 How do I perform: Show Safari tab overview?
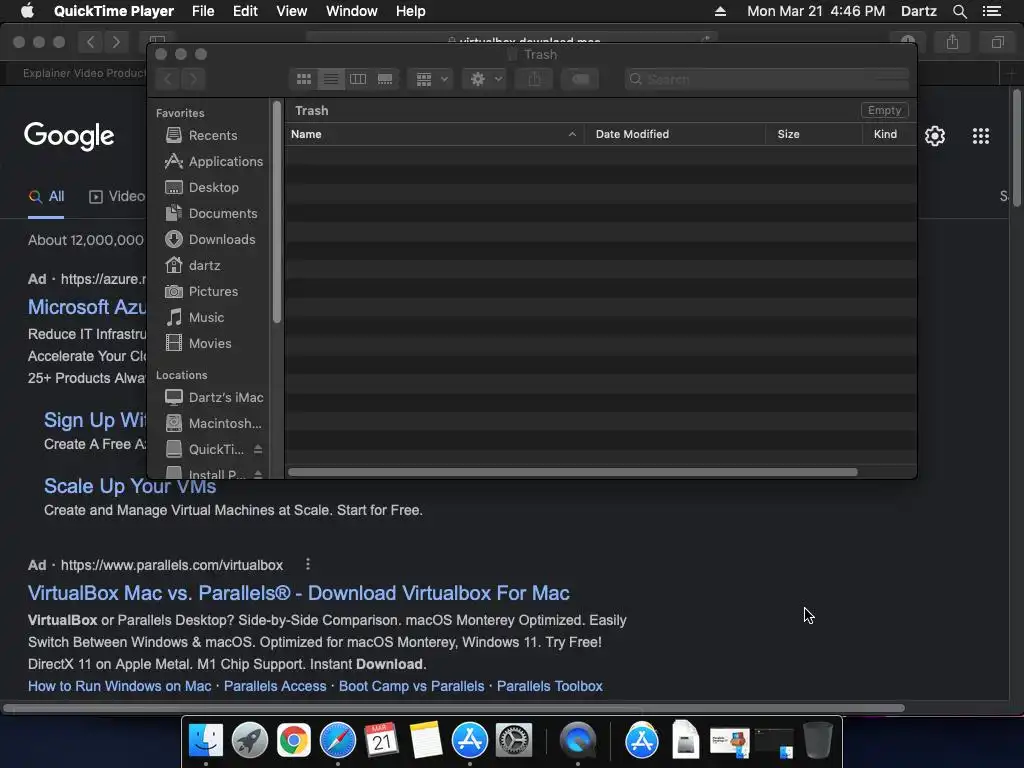997,42
